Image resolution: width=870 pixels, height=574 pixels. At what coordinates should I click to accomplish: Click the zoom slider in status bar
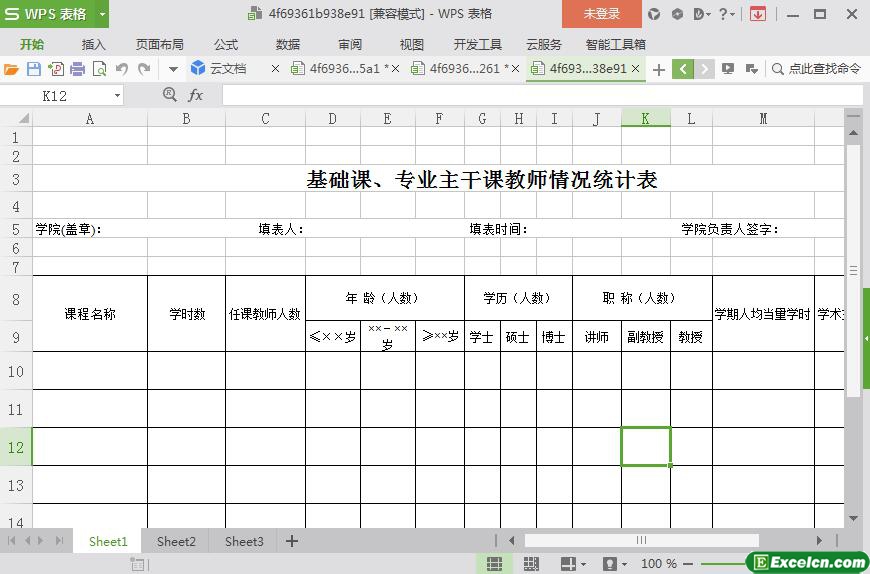(x=720, y=564)
